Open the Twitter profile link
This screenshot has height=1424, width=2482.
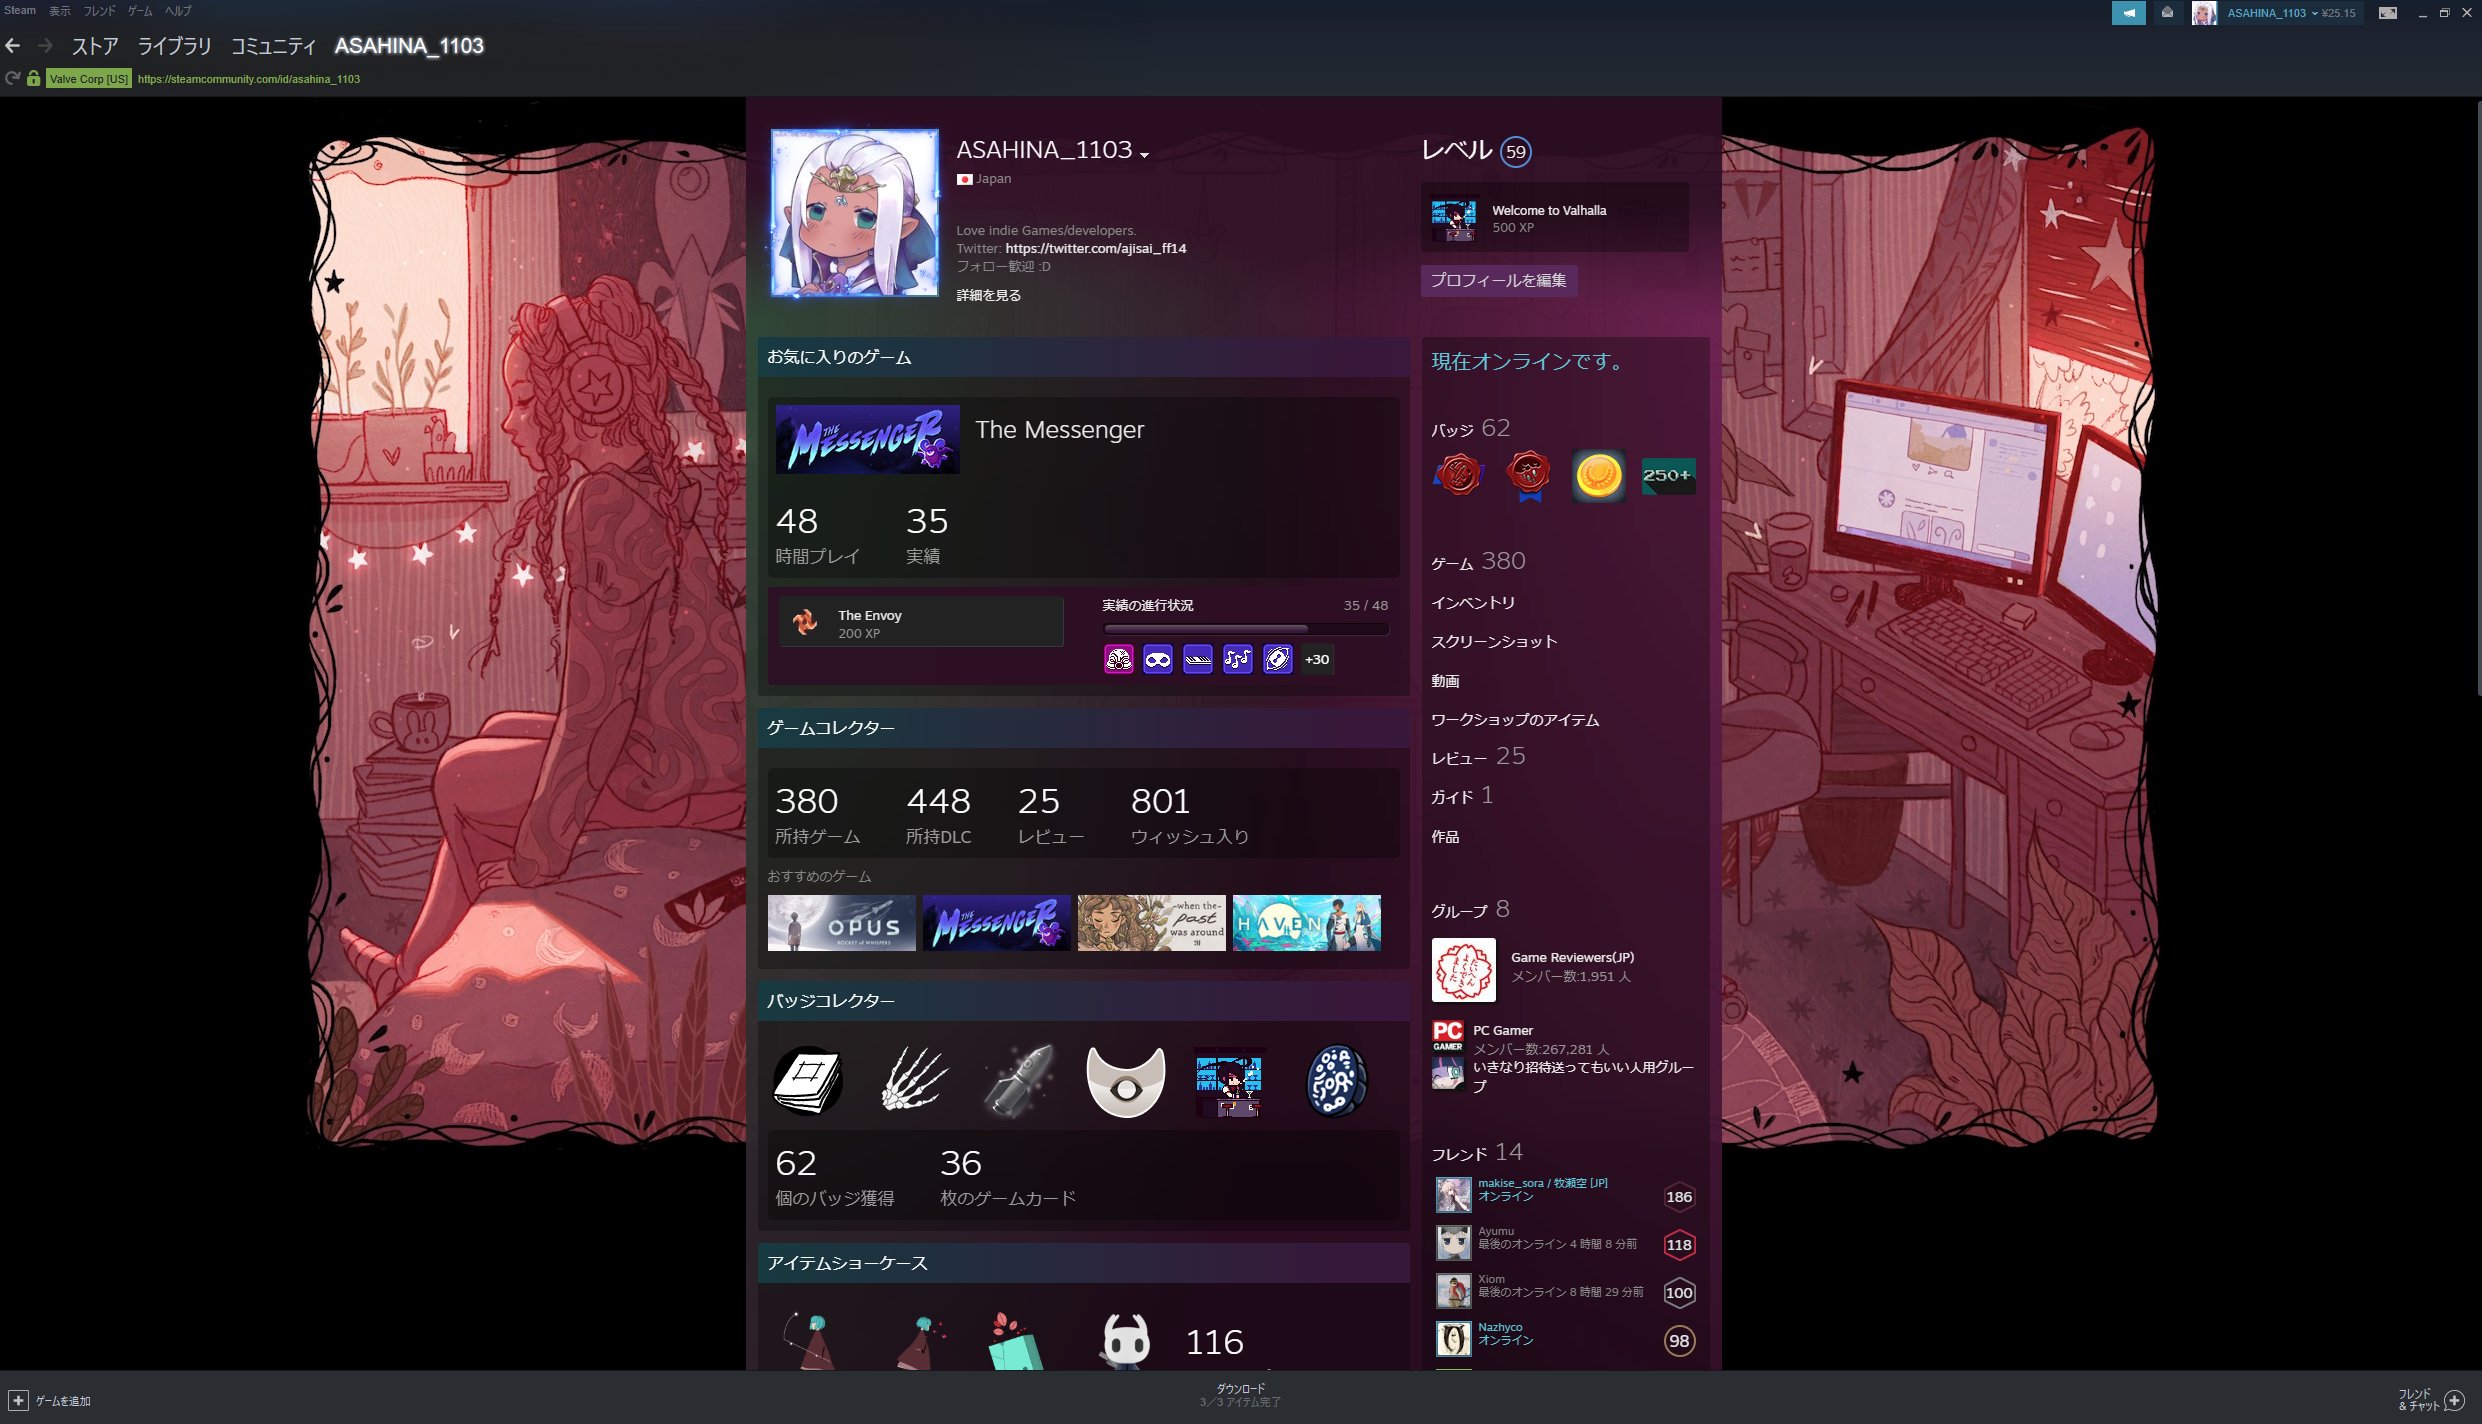(x=1095, y=248)
